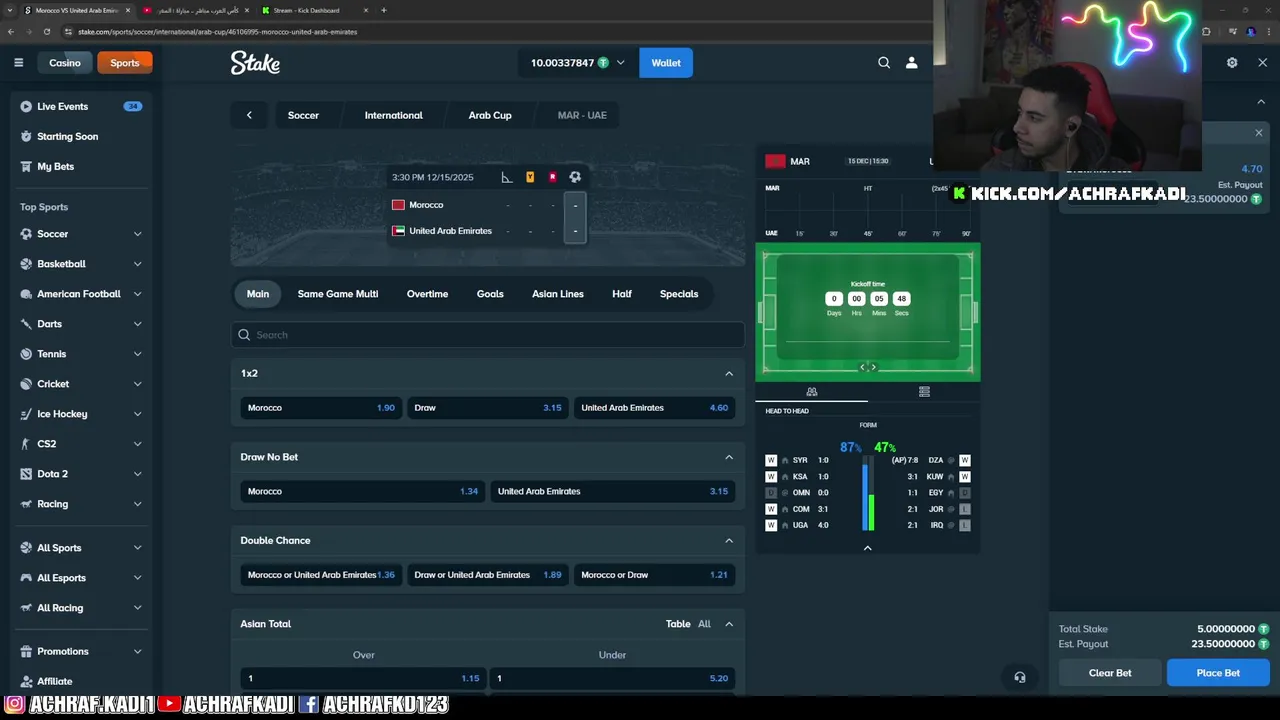Expand the All Sports sidebar chevron
The image size is (1280, 720).
point(137,548)
